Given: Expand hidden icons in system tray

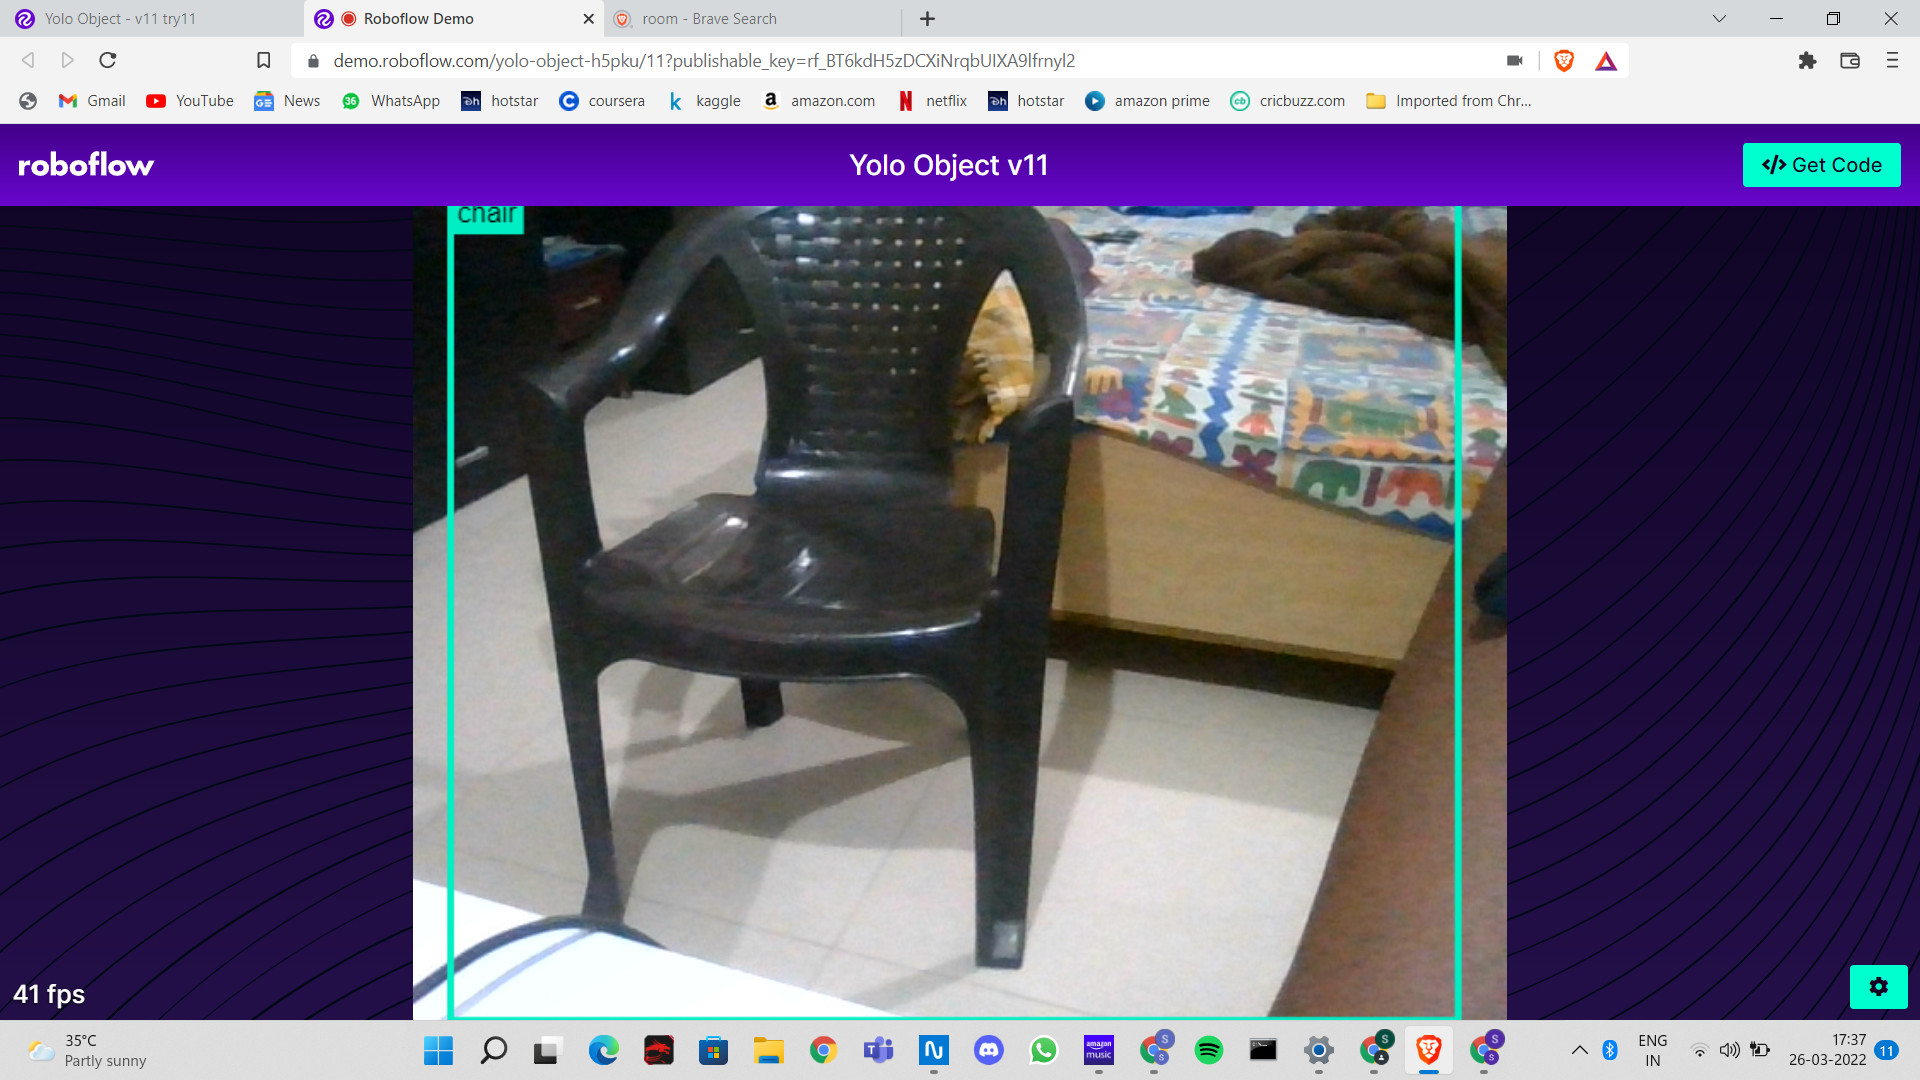Looking at the screenshot, I should (x=1580, y=1051).
